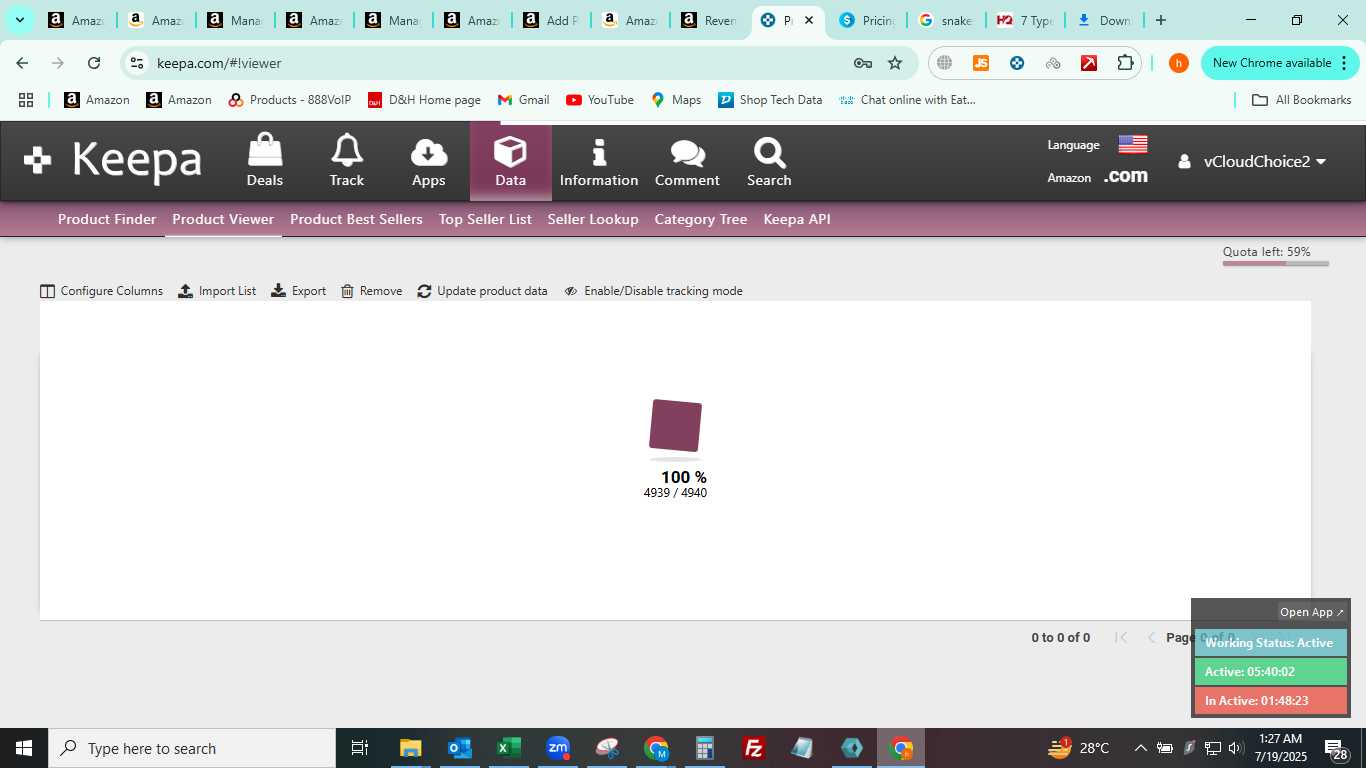
Task: Open the tab search dropdown
Action: tap(19, 20)
